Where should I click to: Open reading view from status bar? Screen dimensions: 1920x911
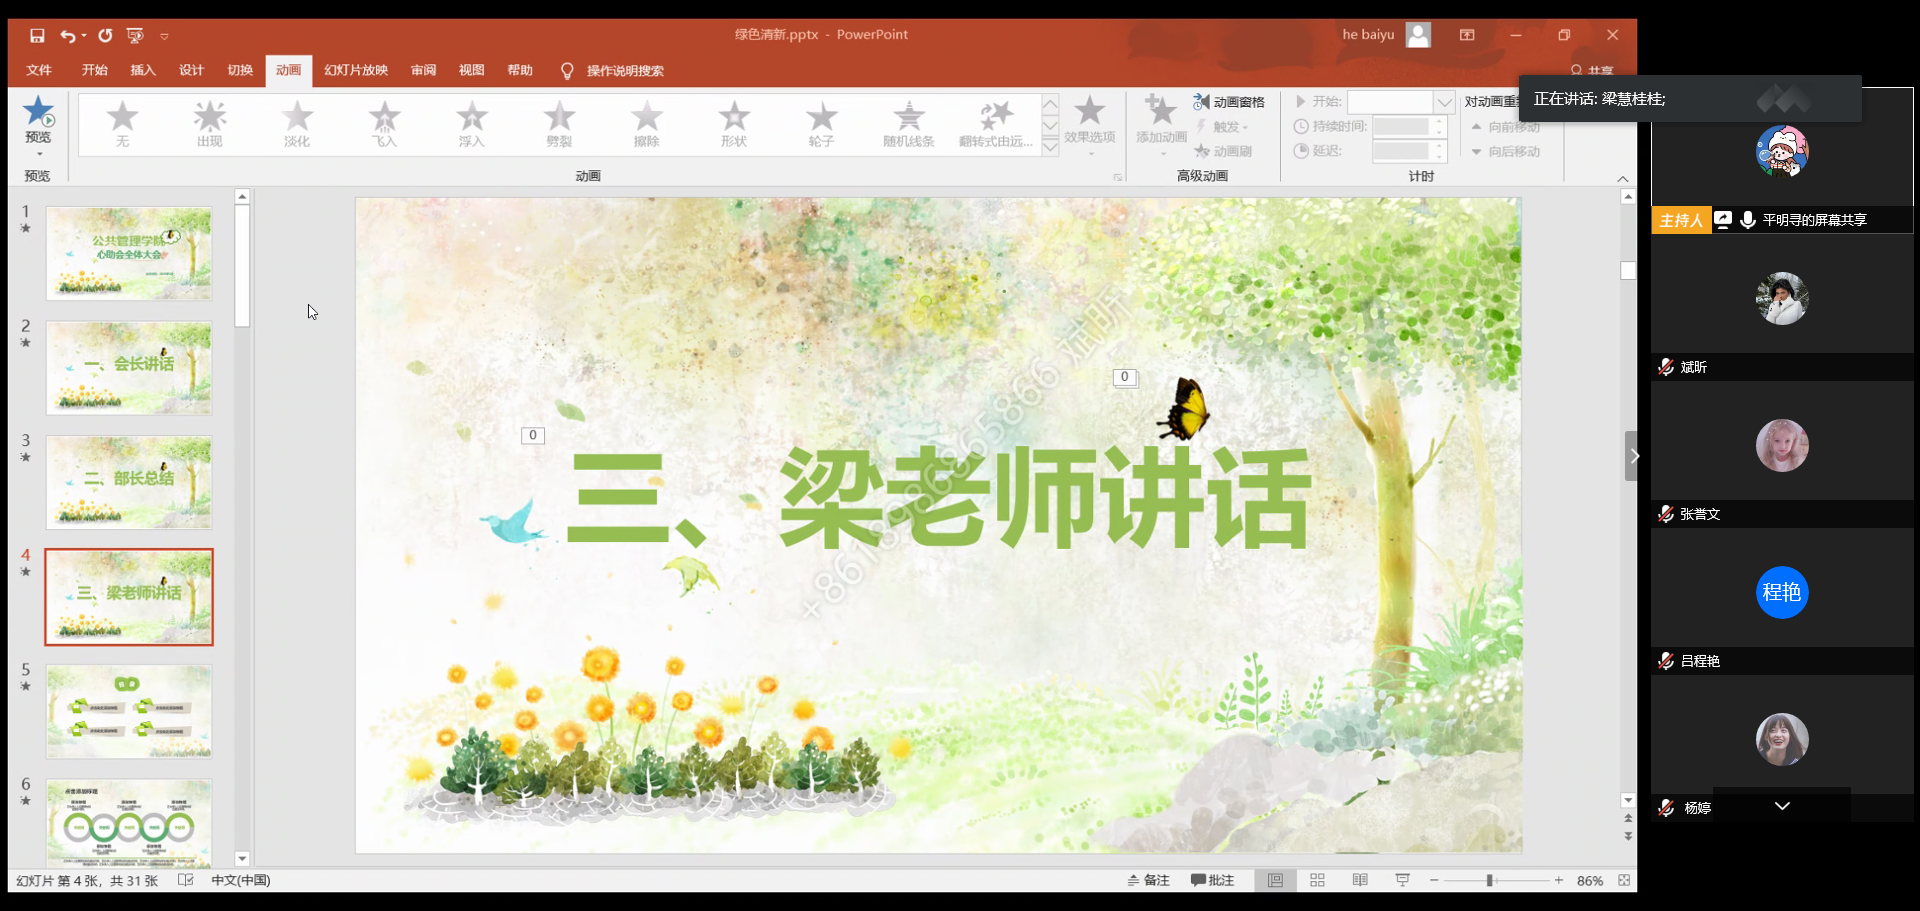click(x=1360, y=880)
